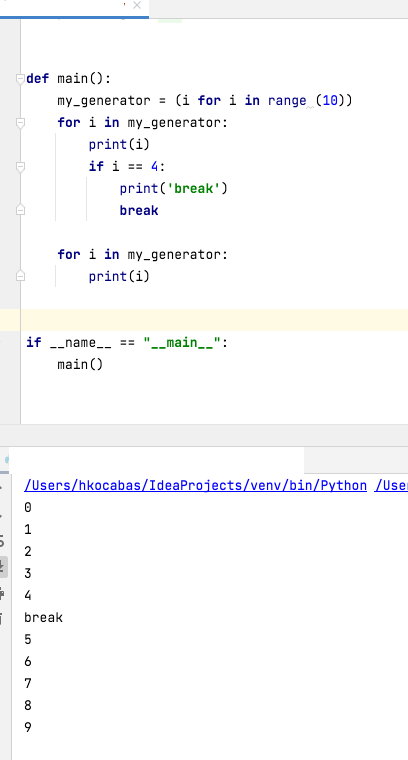Click console output line '0'
Image resolution: width=408 pixels, height=760 pixels.
tap(28, 507)
